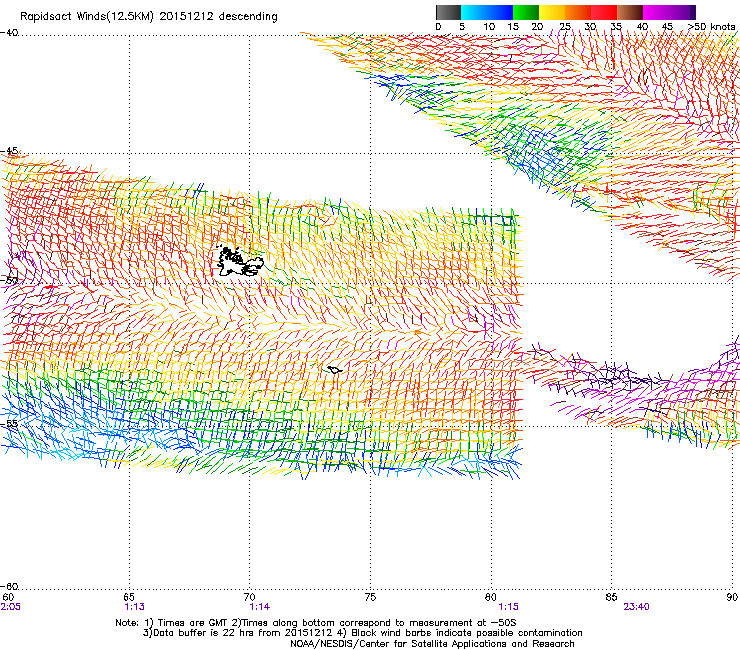Click the '-60' latitude label

(x=9, y=587)
